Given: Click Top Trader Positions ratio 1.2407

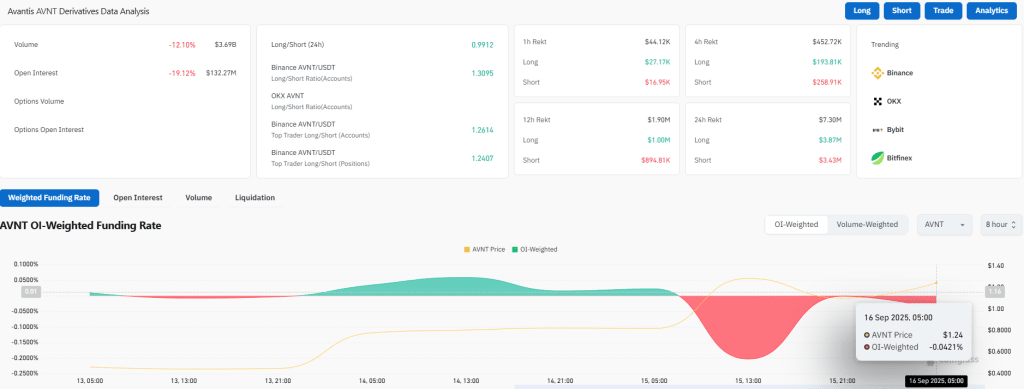Looking at the screenshot, I should [x=482, y=158].
